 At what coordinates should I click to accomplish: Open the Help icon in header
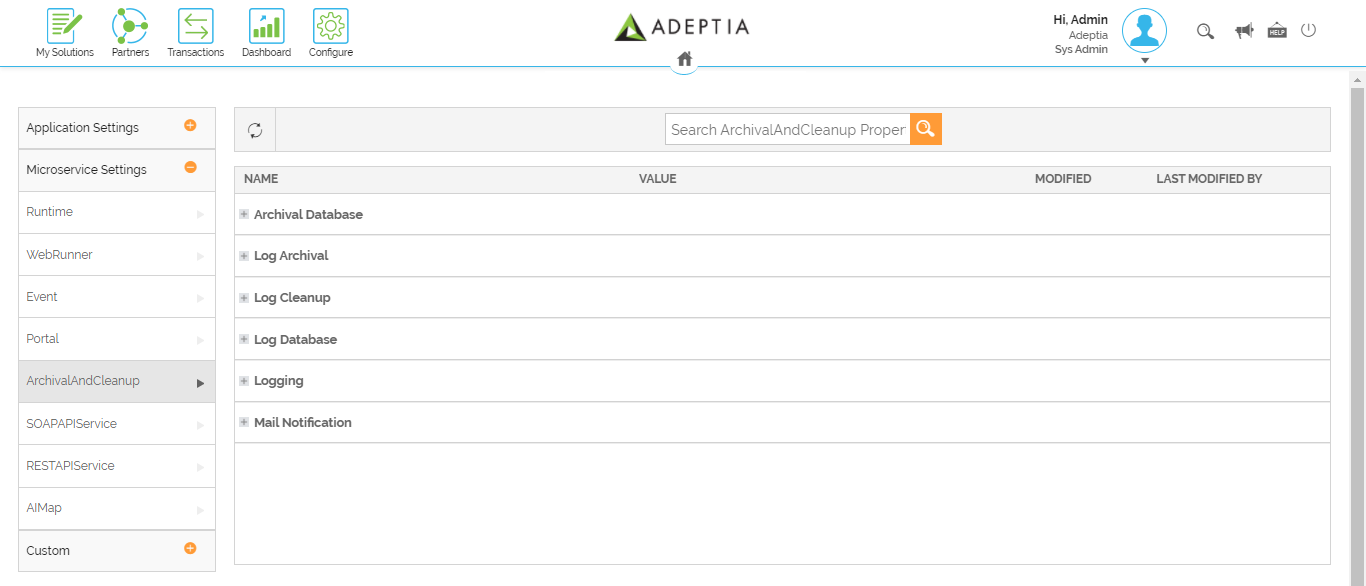(1277, 31)
